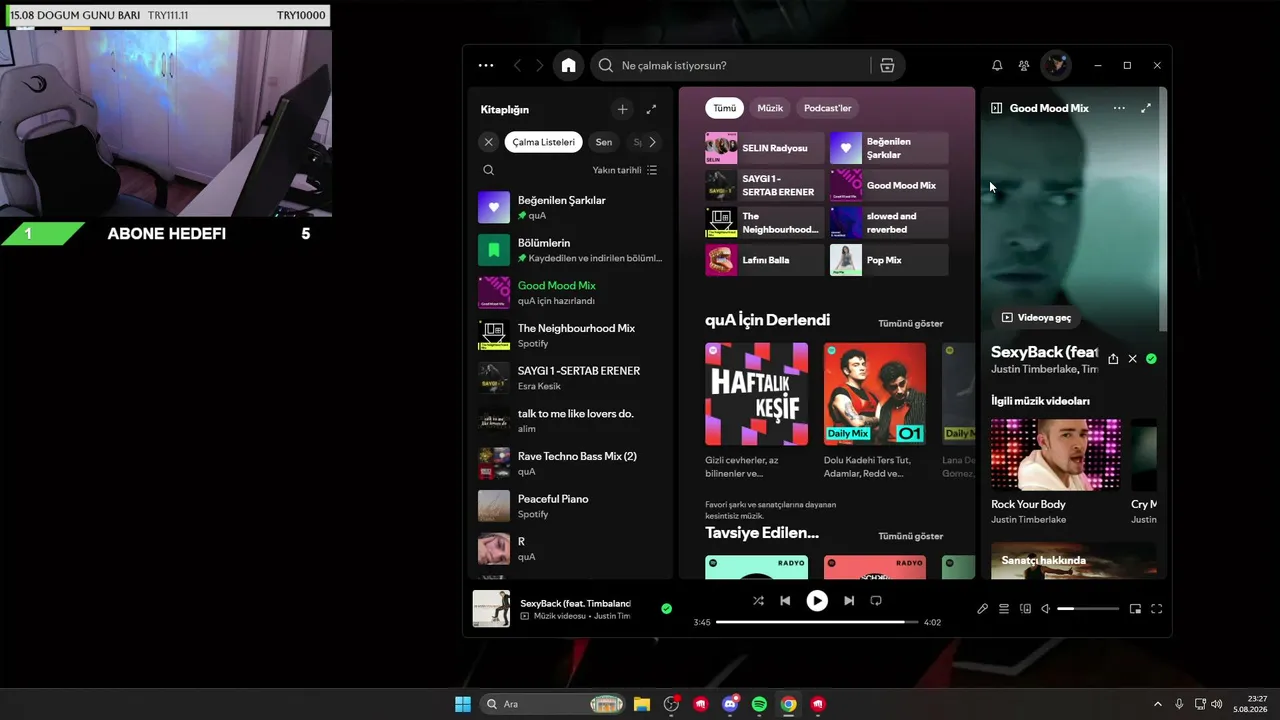Toggle liked status in the player bar
Image resolution: width=1280 pixels, height=720 pixels.
(x=666, y=608)
